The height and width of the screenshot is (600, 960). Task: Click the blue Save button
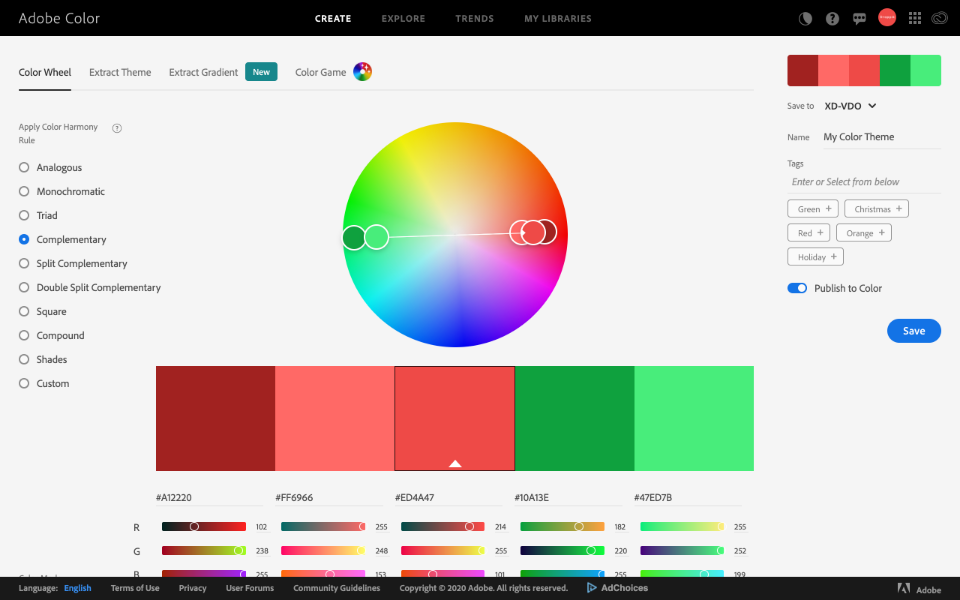coord(913,331)
